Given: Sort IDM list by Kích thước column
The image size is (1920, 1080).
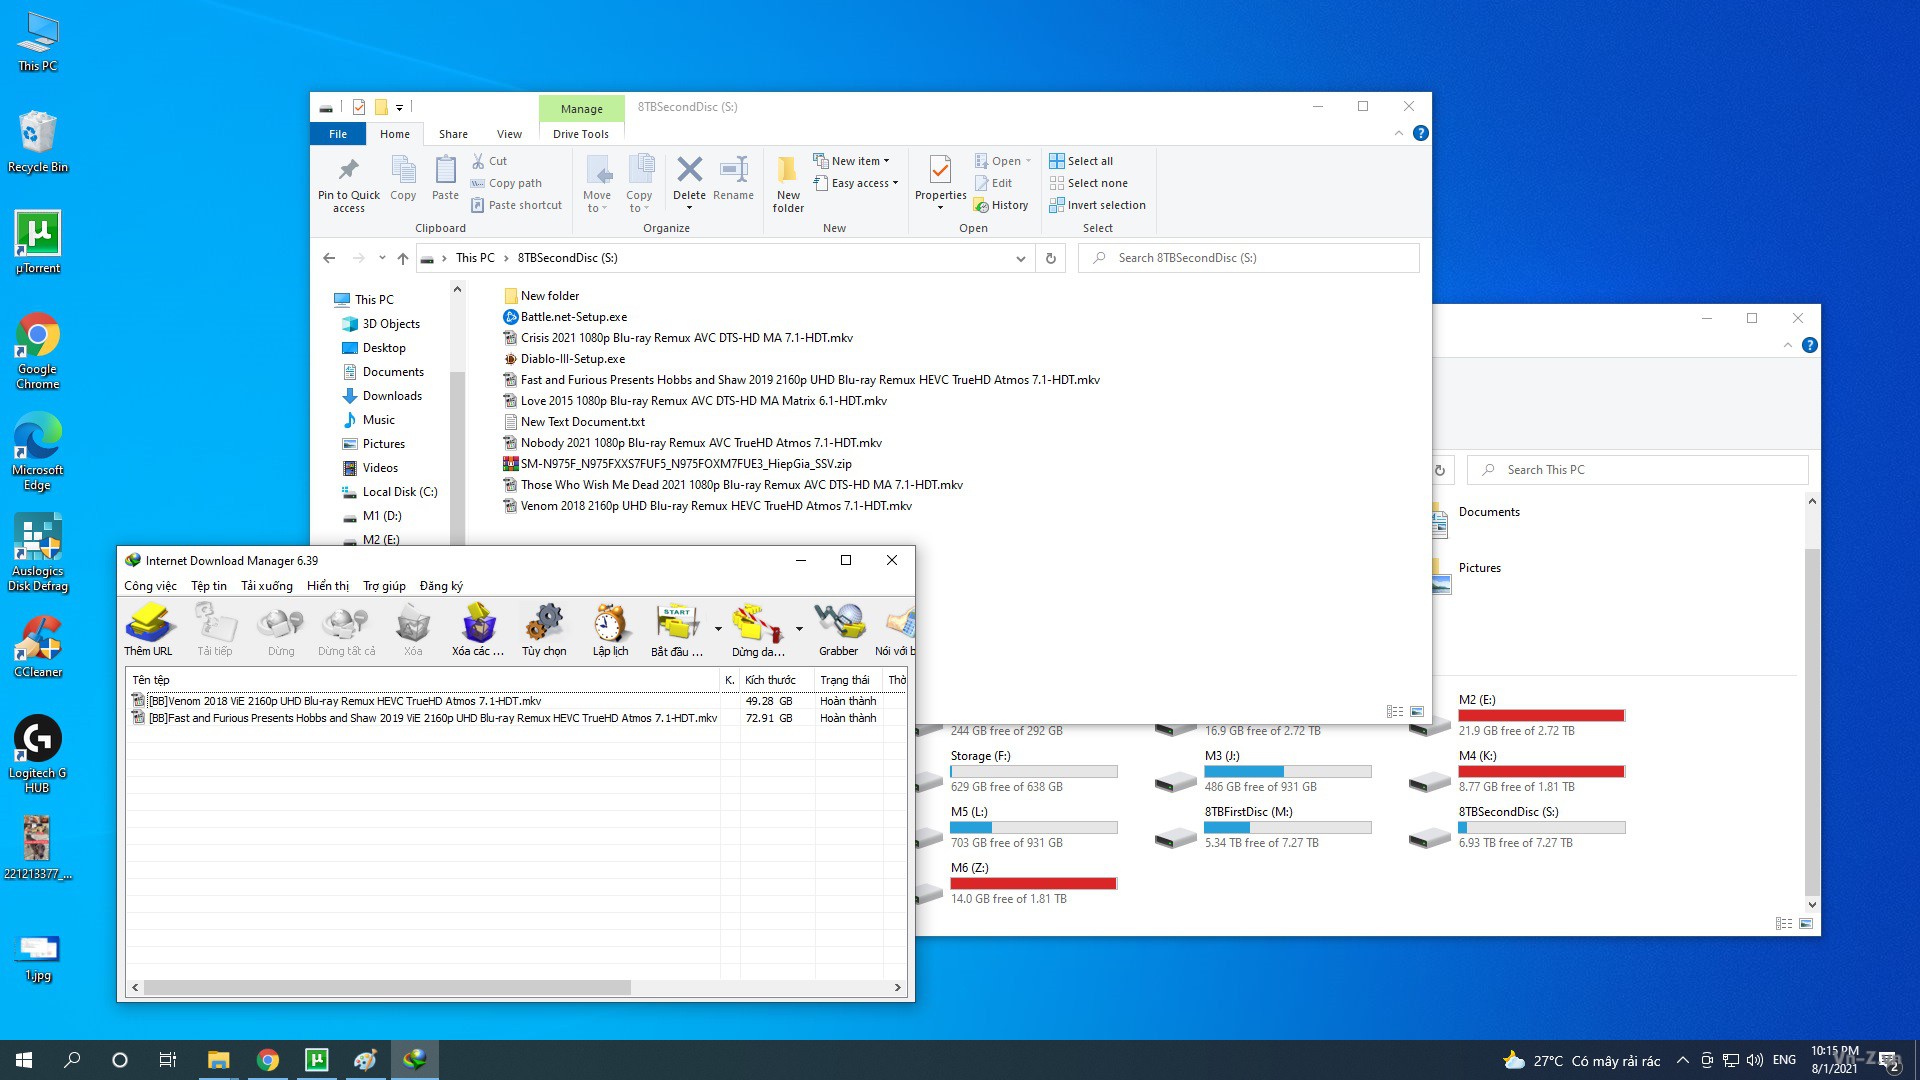Looking at the screenshot, I should pos(777,680).
